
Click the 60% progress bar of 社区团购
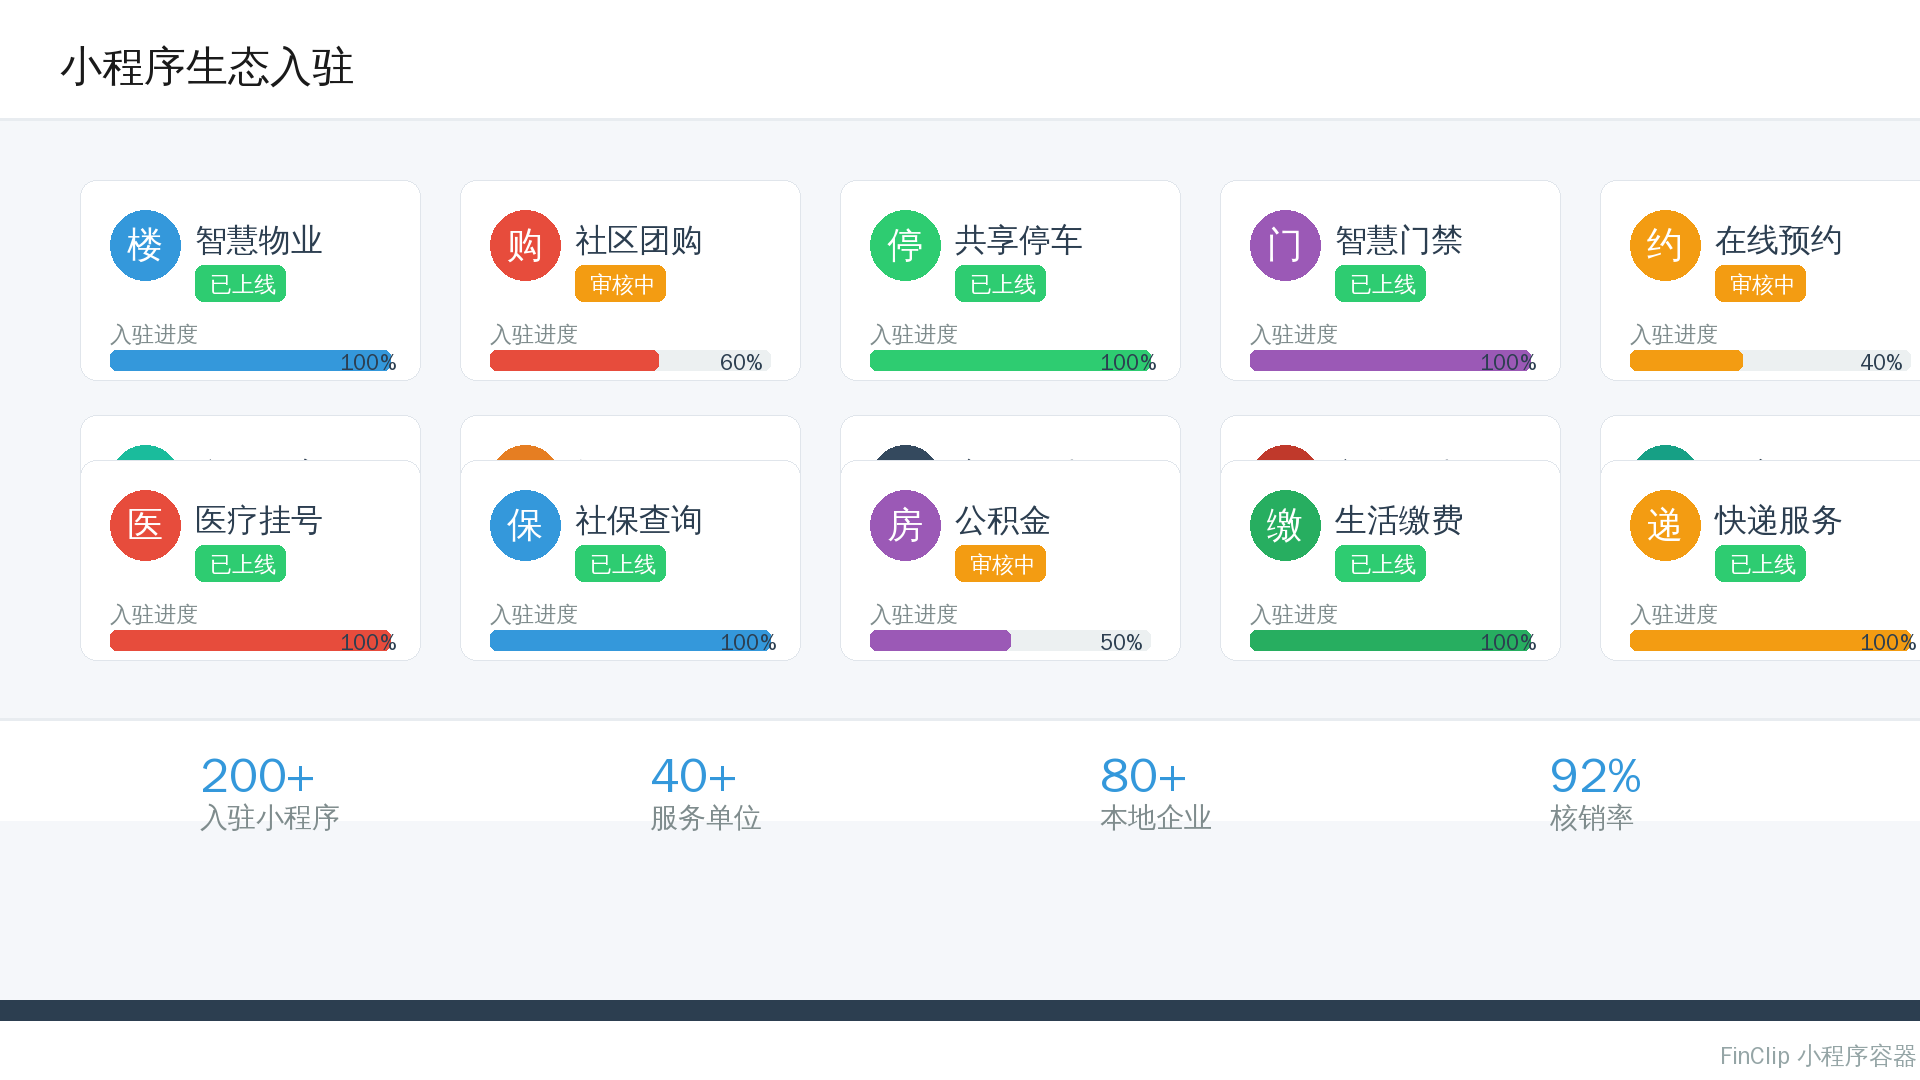[630, 361]
